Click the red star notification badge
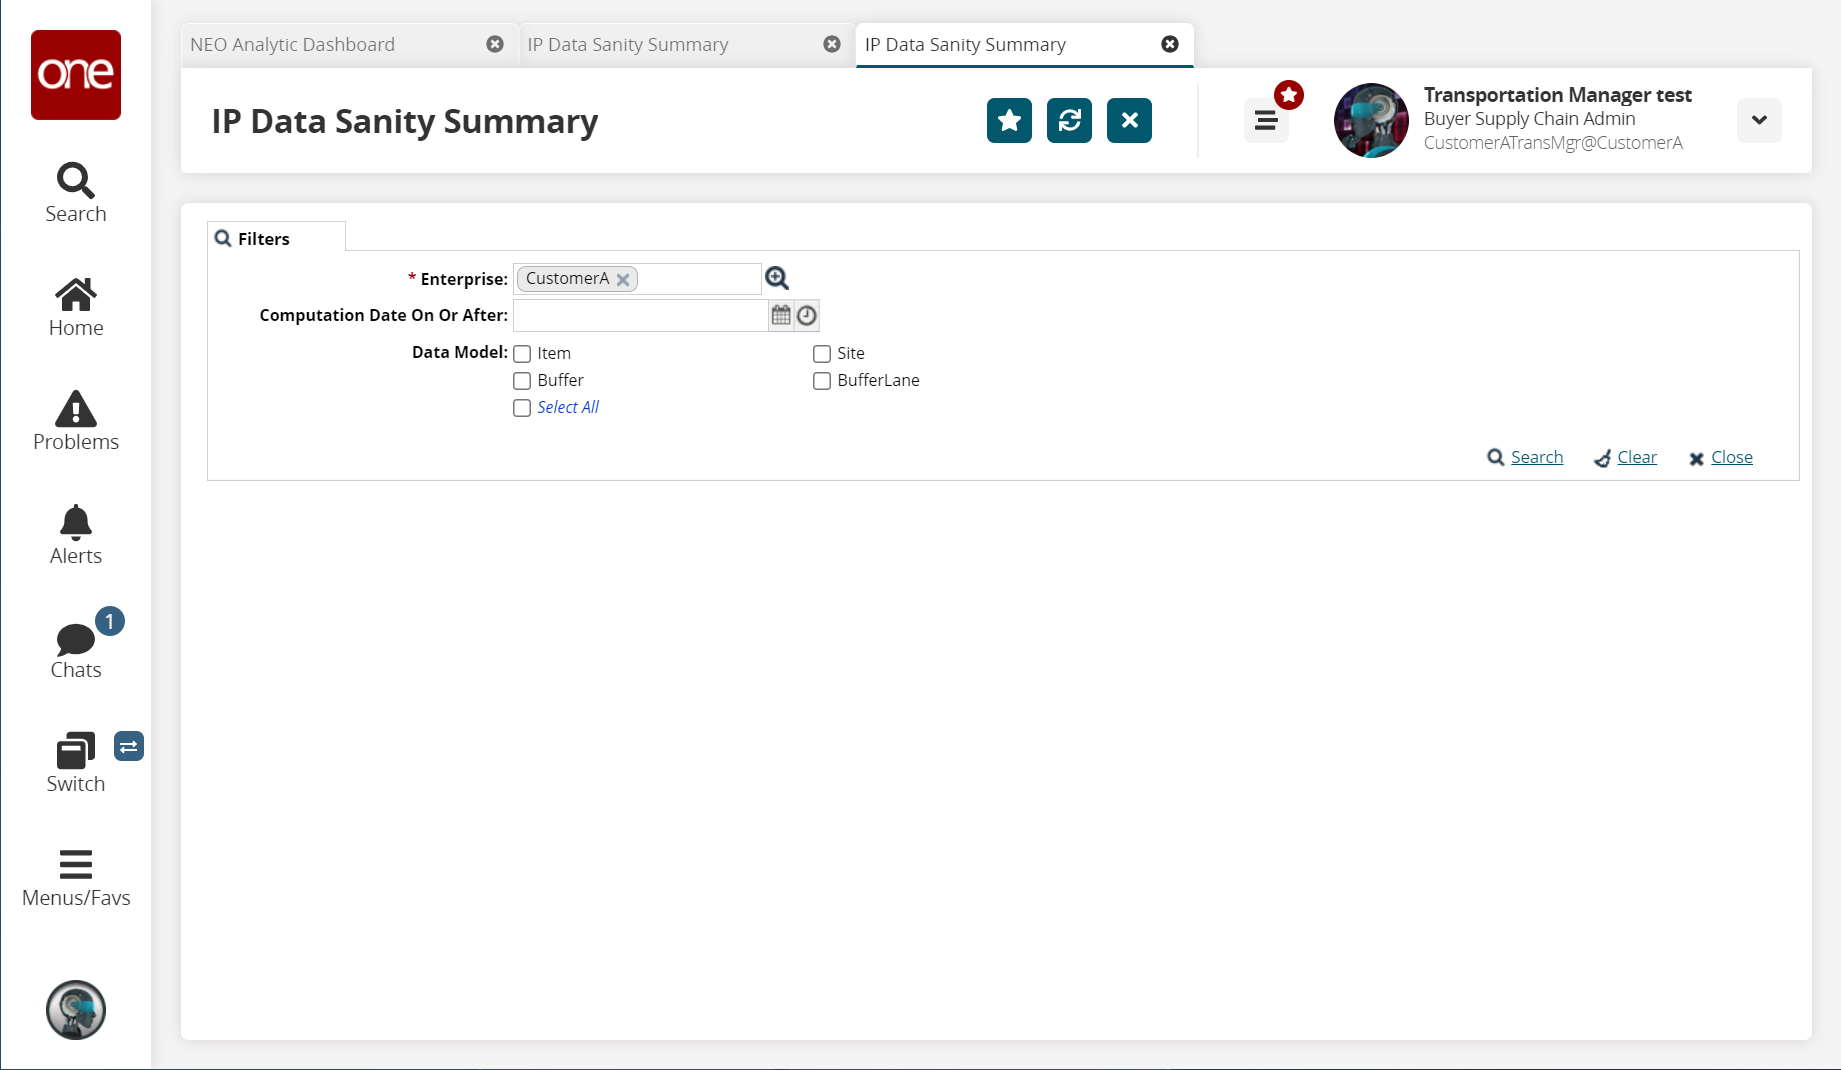 pos(1289,95)
